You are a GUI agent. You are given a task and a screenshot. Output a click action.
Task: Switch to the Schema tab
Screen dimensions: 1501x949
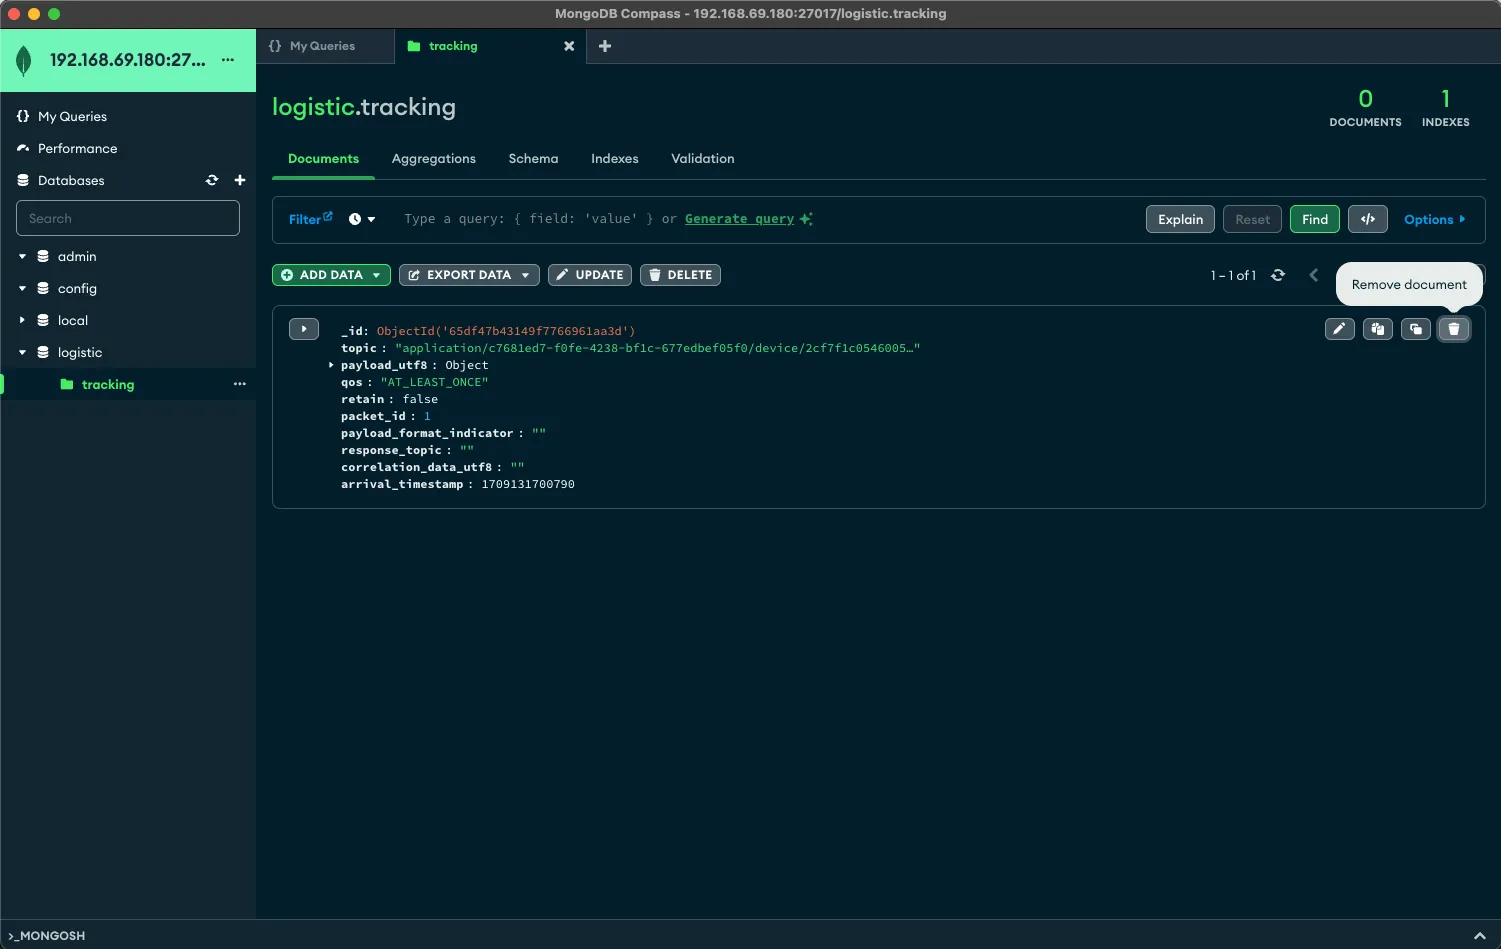tap(533, 159)
